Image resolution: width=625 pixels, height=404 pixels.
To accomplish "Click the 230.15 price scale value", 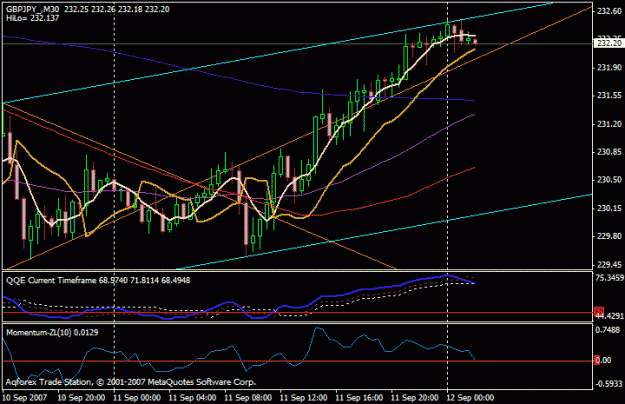I will (x=609, y=208).
